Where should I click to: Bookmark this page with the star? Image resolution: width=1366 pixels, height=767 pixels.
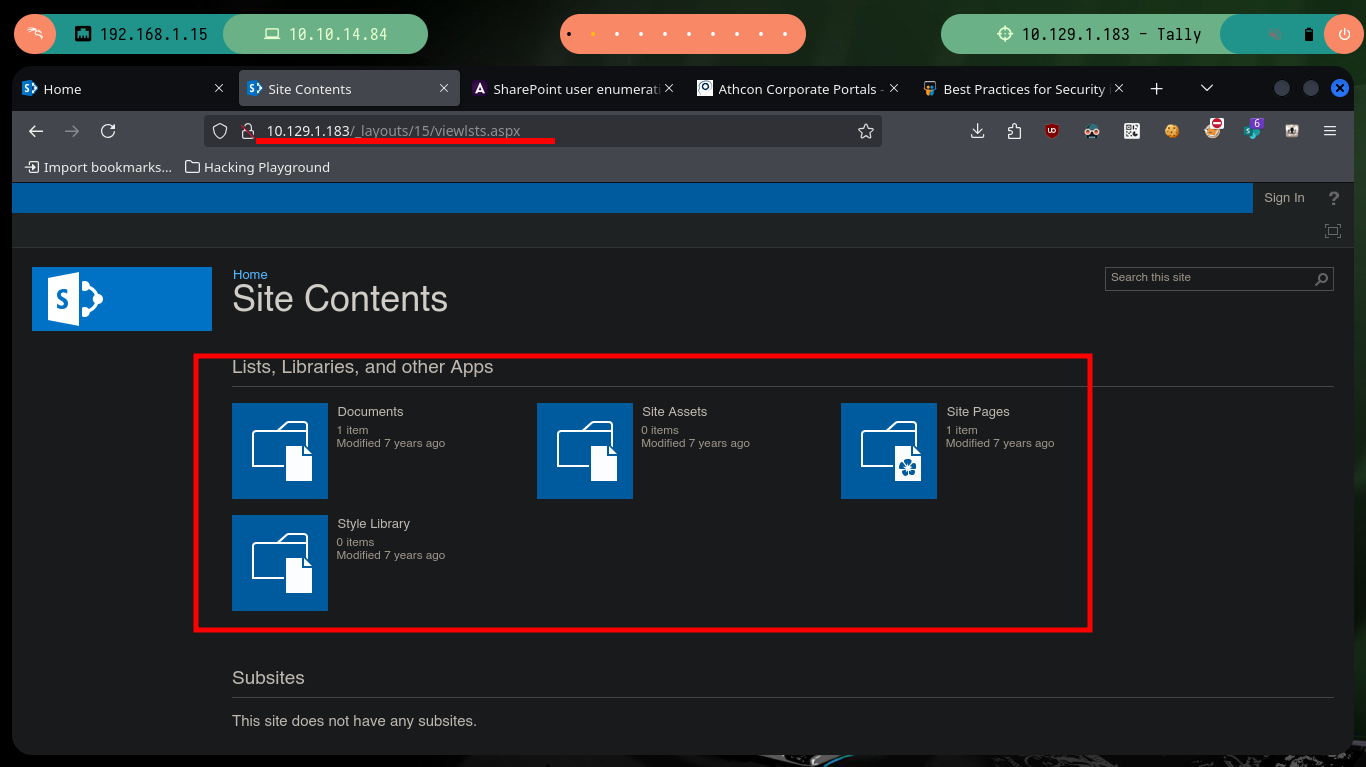click(866, 131)
